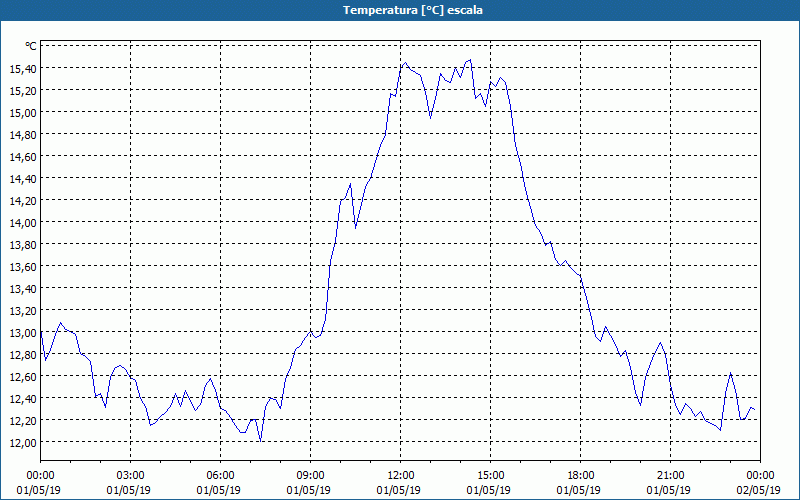Select the 14,00 y-axis value
Image resolution: width=800 pixels, height=500 pixels.
(23, 222)
